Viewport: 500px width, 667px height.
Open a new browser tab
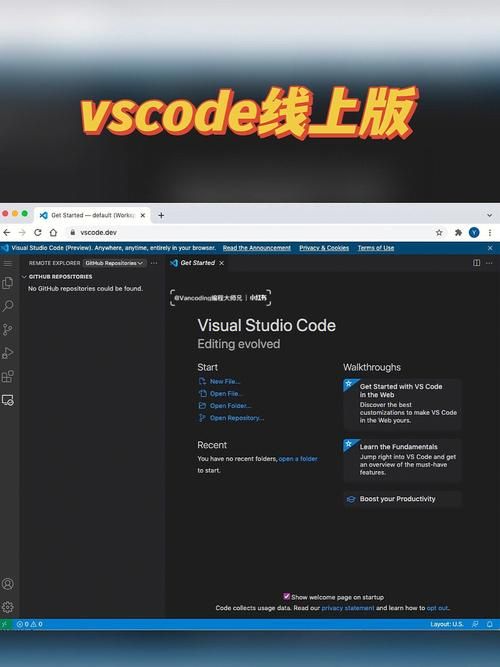click(x=161, y=215)
